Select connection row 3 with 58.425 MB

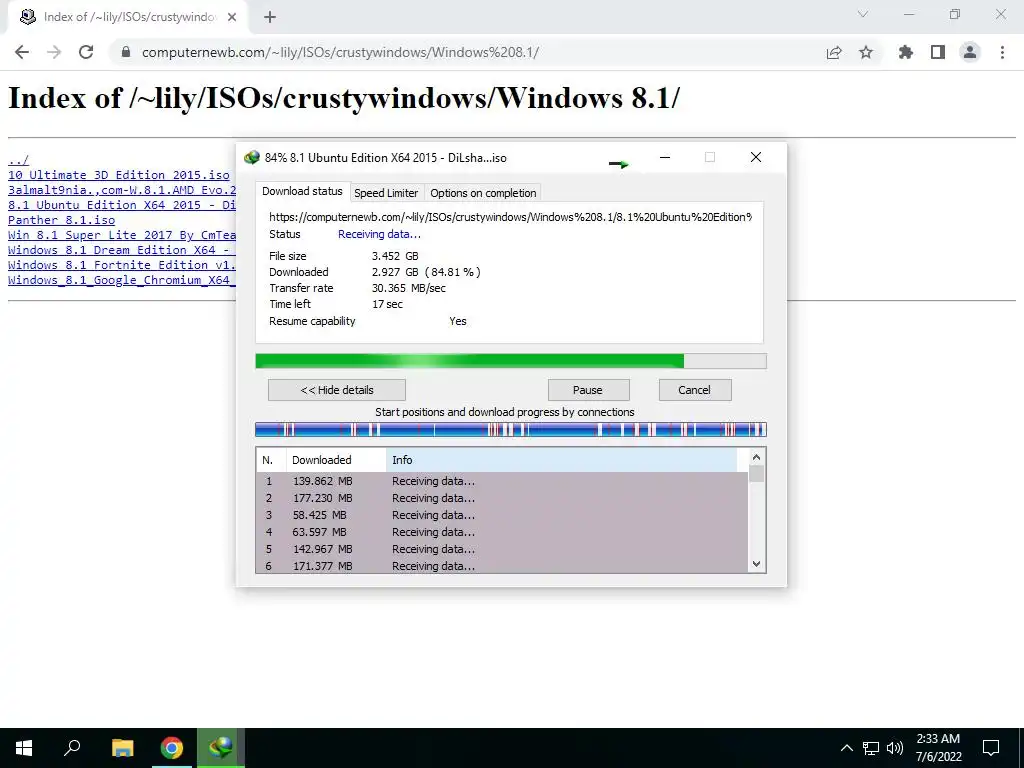[502, 515]
